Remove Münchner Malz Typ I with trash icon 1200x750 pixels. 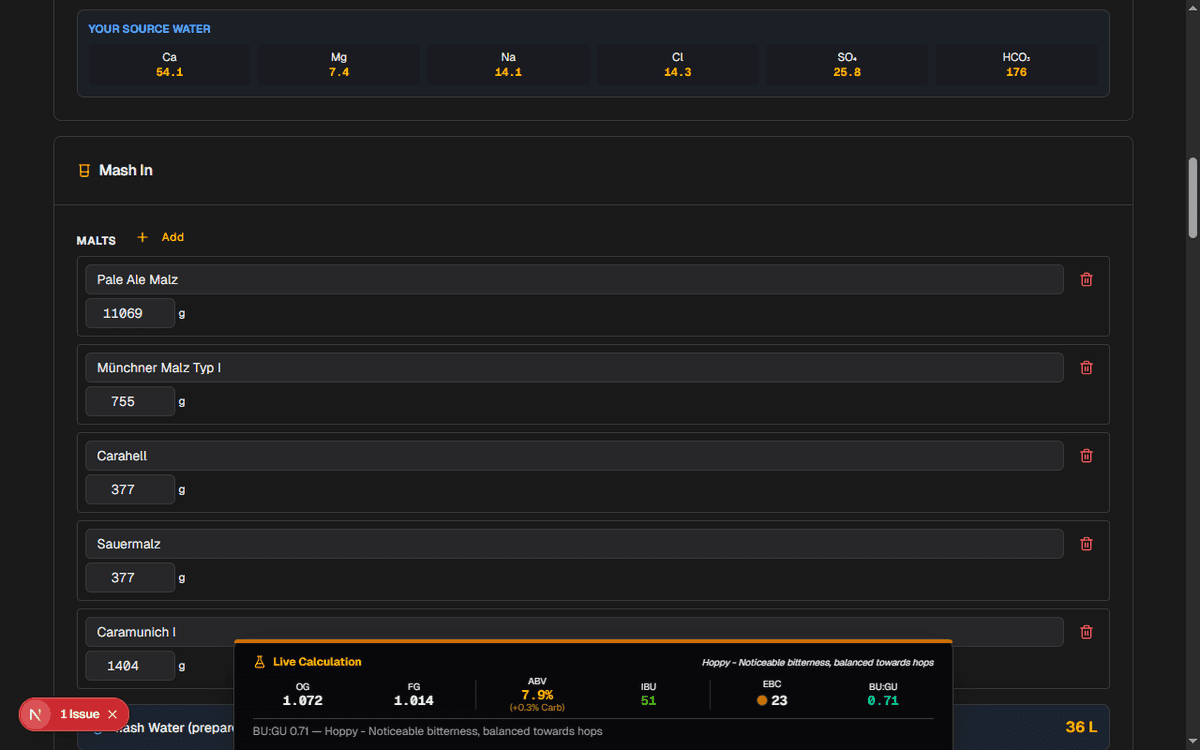click(x=1086, y=368)
